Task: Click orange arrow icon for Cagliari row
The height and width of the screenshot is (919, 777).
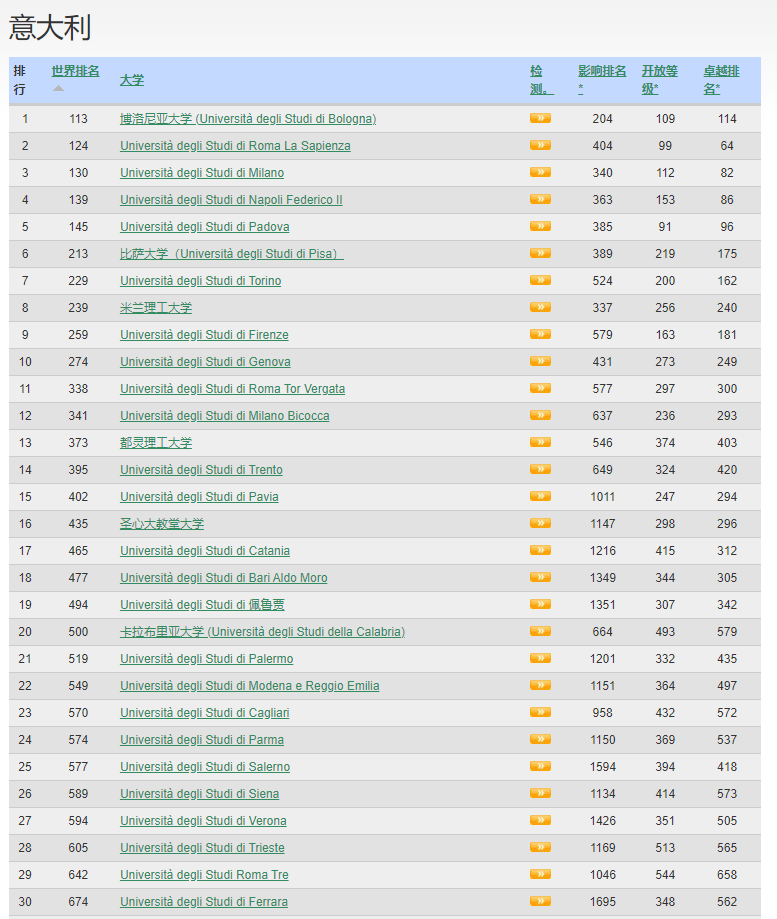Action: click(540, 712)
